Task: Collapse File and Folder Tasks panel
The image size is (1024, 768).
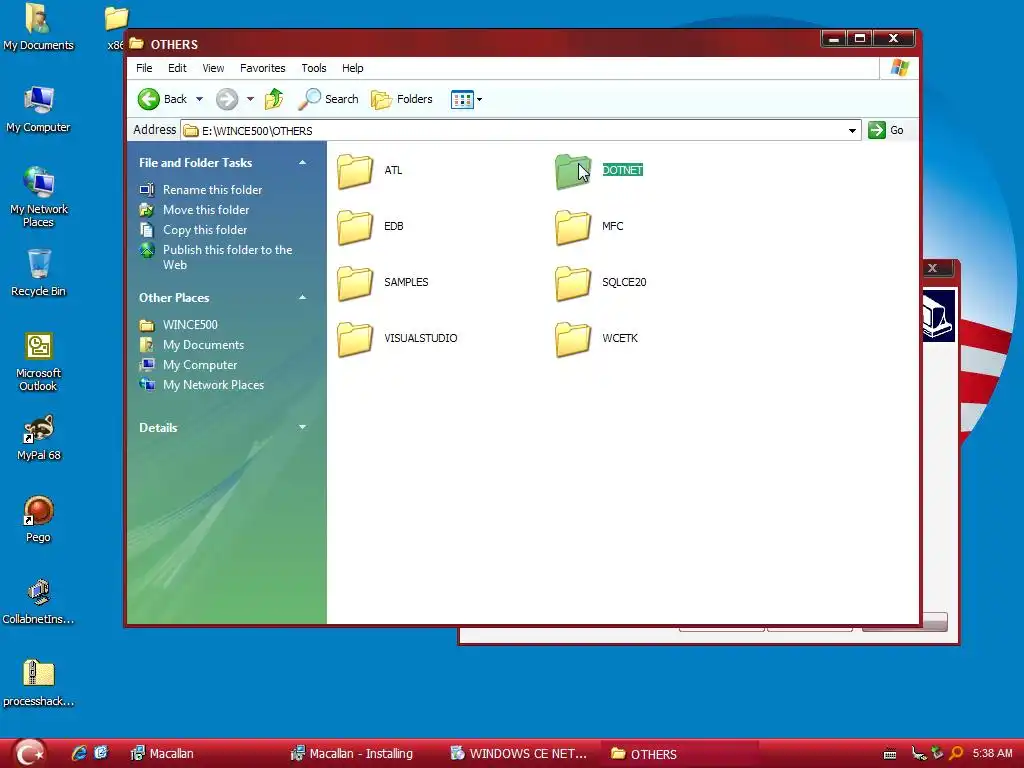Action: (302, 163)
